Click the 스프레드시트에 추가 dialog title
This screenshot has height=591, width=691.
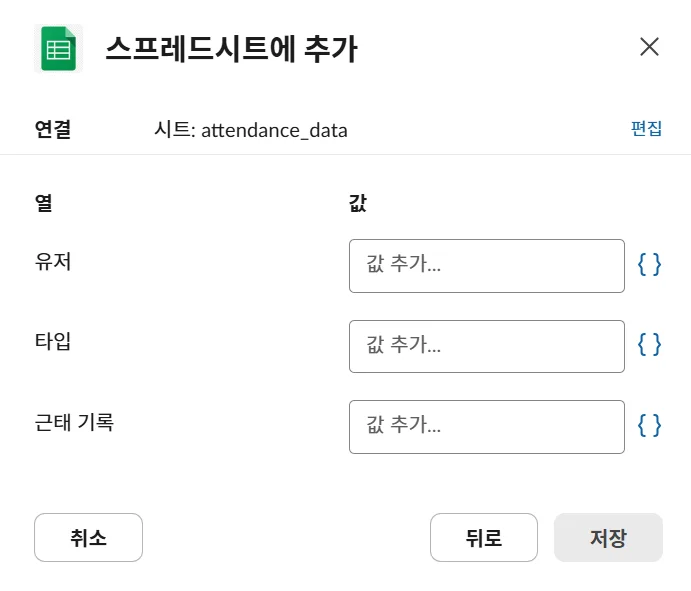point(231,48)
